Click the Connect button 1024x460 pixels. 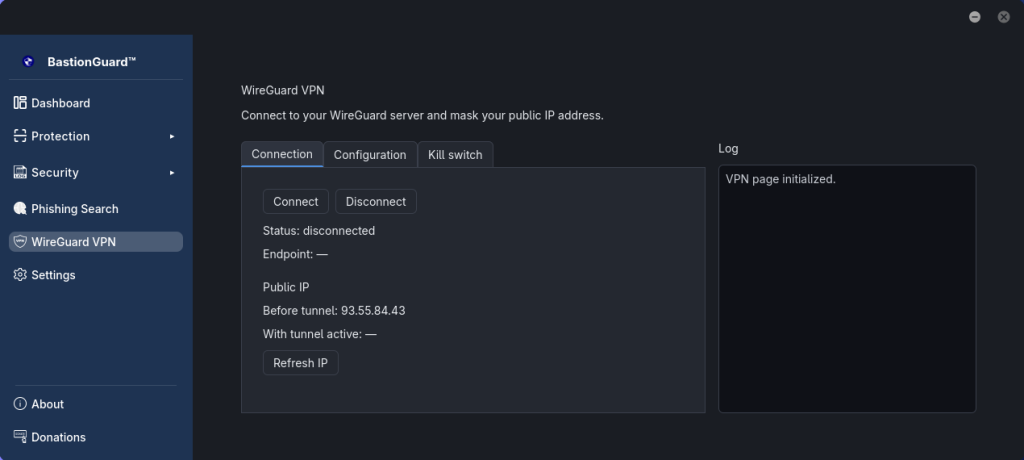296,202
